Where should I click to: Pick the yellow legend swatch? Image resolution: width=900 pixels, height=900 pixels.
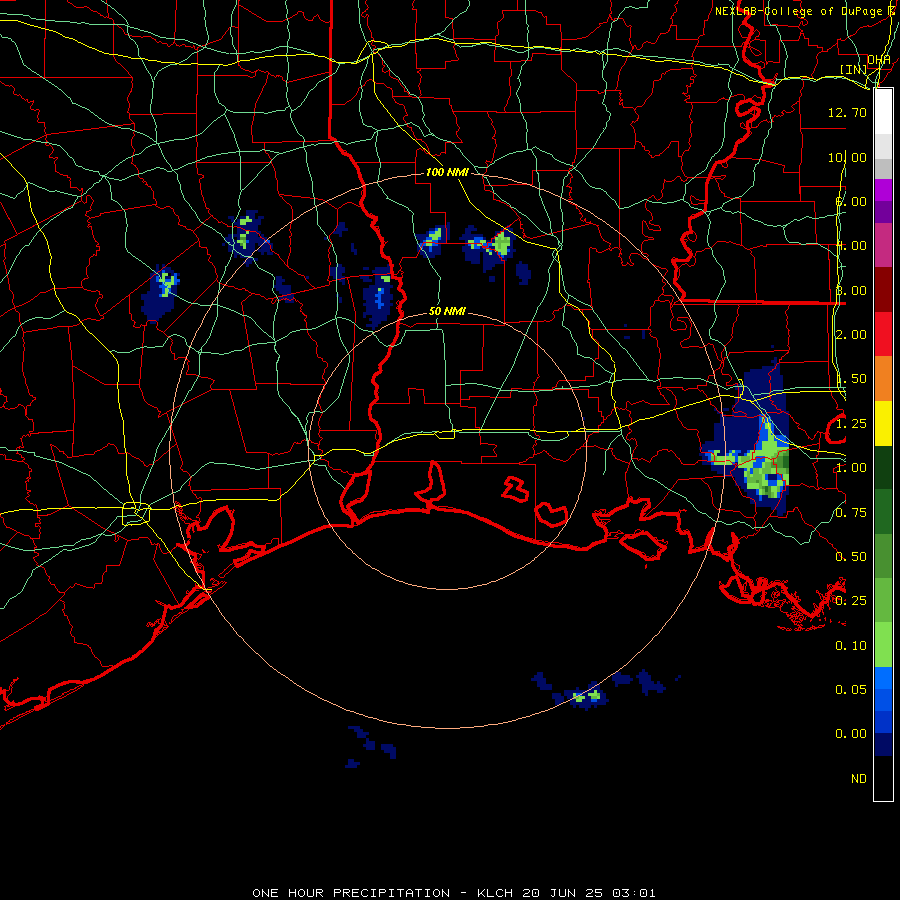[883, 423]
